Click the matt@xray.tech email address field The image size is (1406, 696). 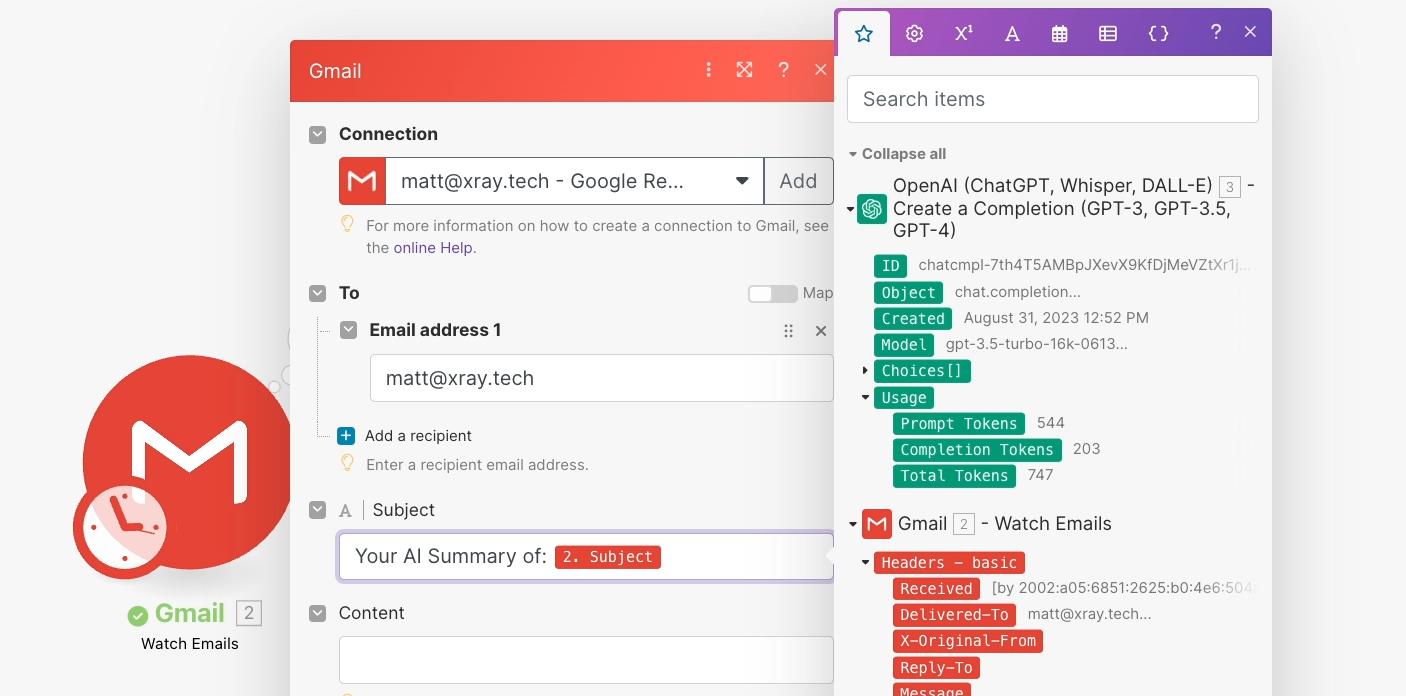click(x=601, y=378)
